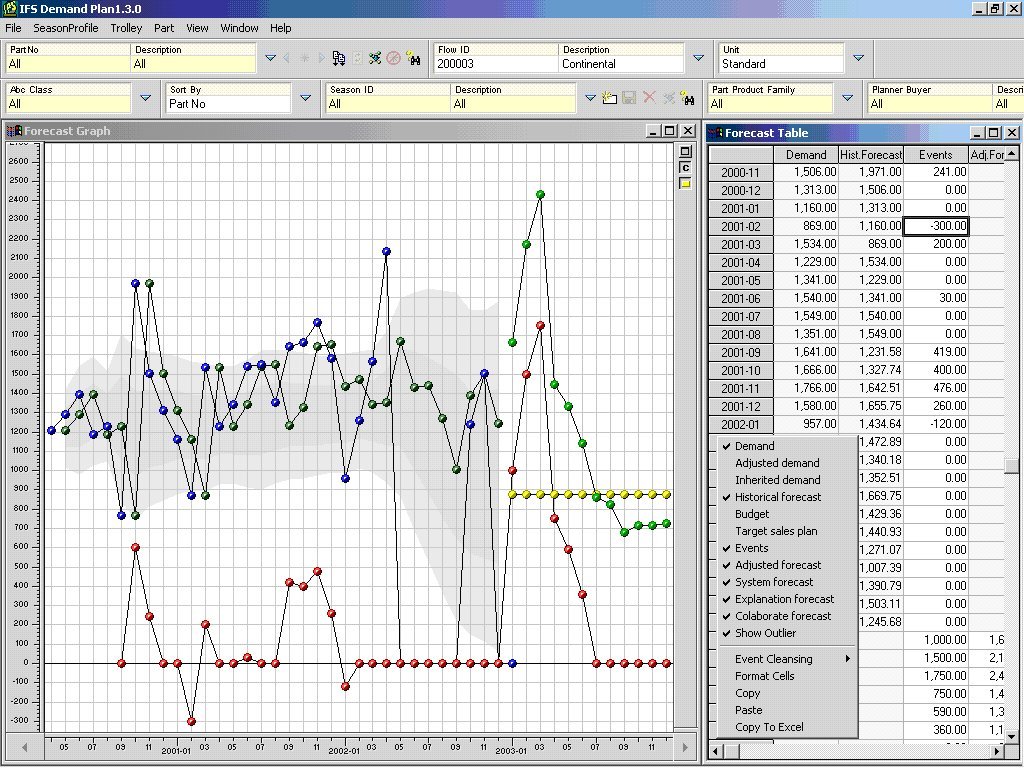Click the red crossed-circle icon in the part toolbar
Screen dimensions: 1024x768
393,58
